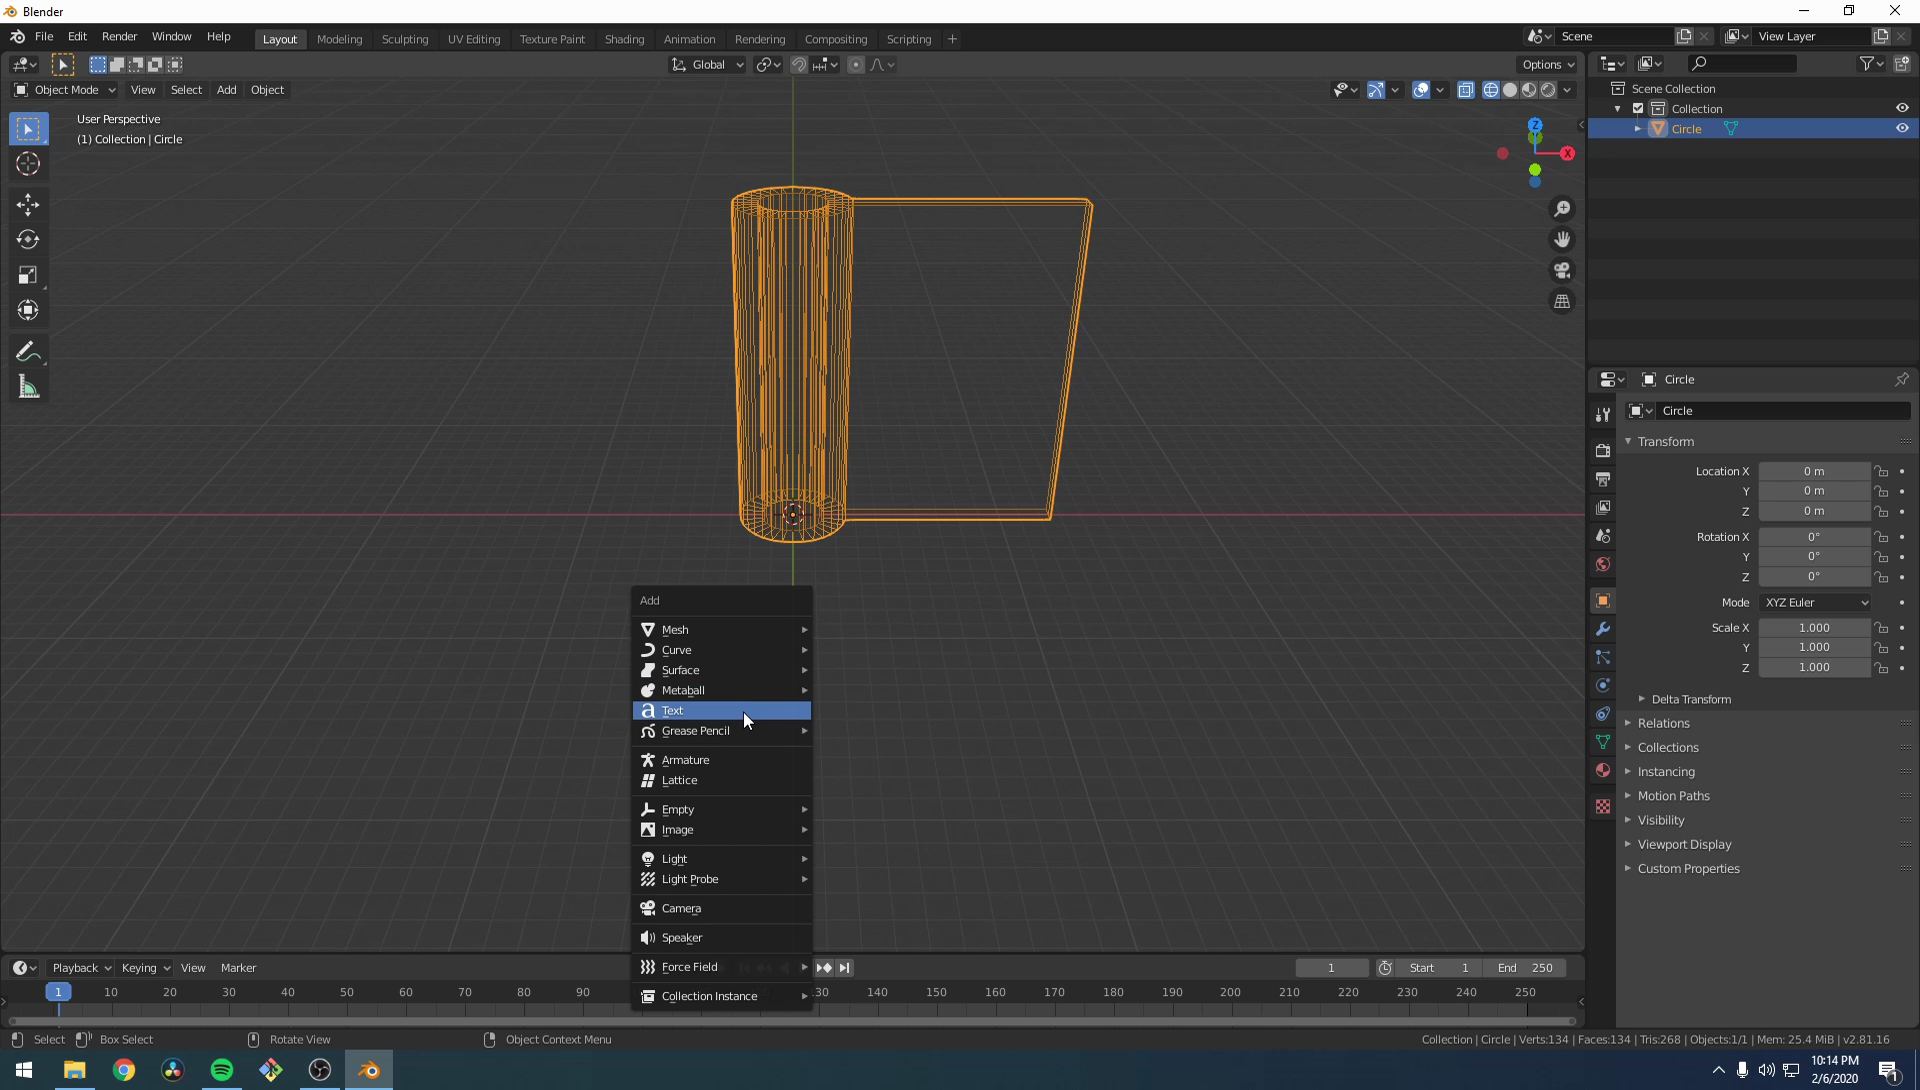Open Active Tool settings tab icon

click(x=1603, y=414)
